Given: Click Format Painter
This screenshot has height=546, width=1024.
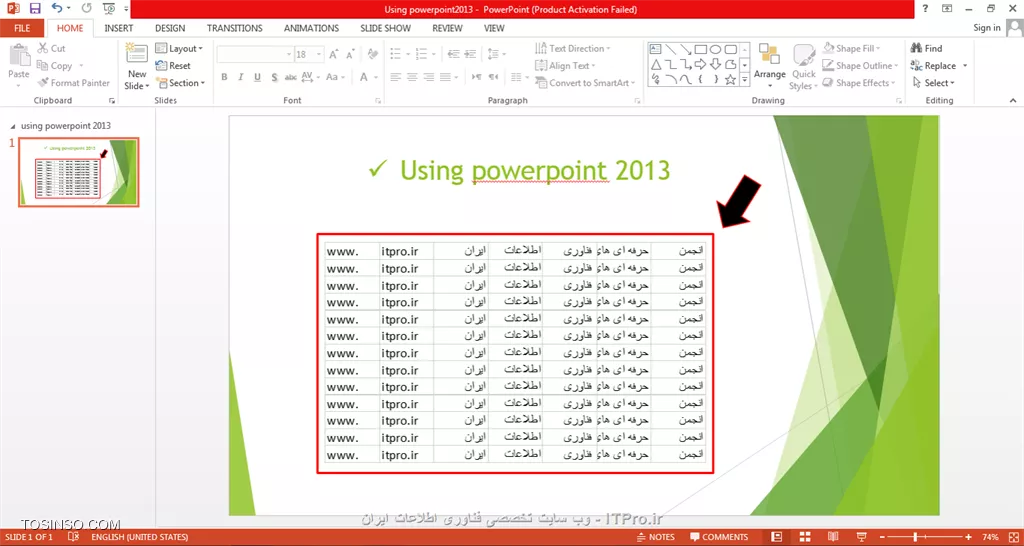Looking at the screenshot, I should click(73, 83).
